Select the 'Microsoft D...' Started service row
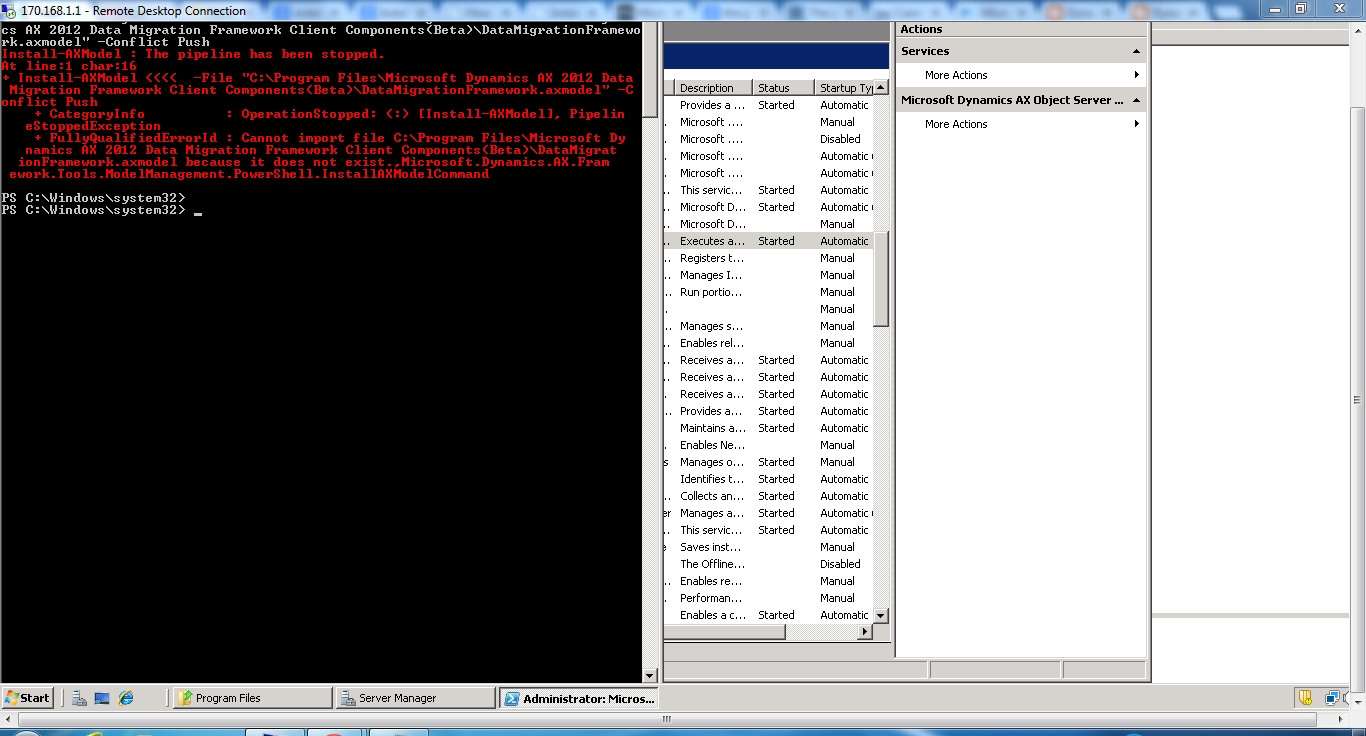This screenshot has height=736, width=1366. coord(768,207)
